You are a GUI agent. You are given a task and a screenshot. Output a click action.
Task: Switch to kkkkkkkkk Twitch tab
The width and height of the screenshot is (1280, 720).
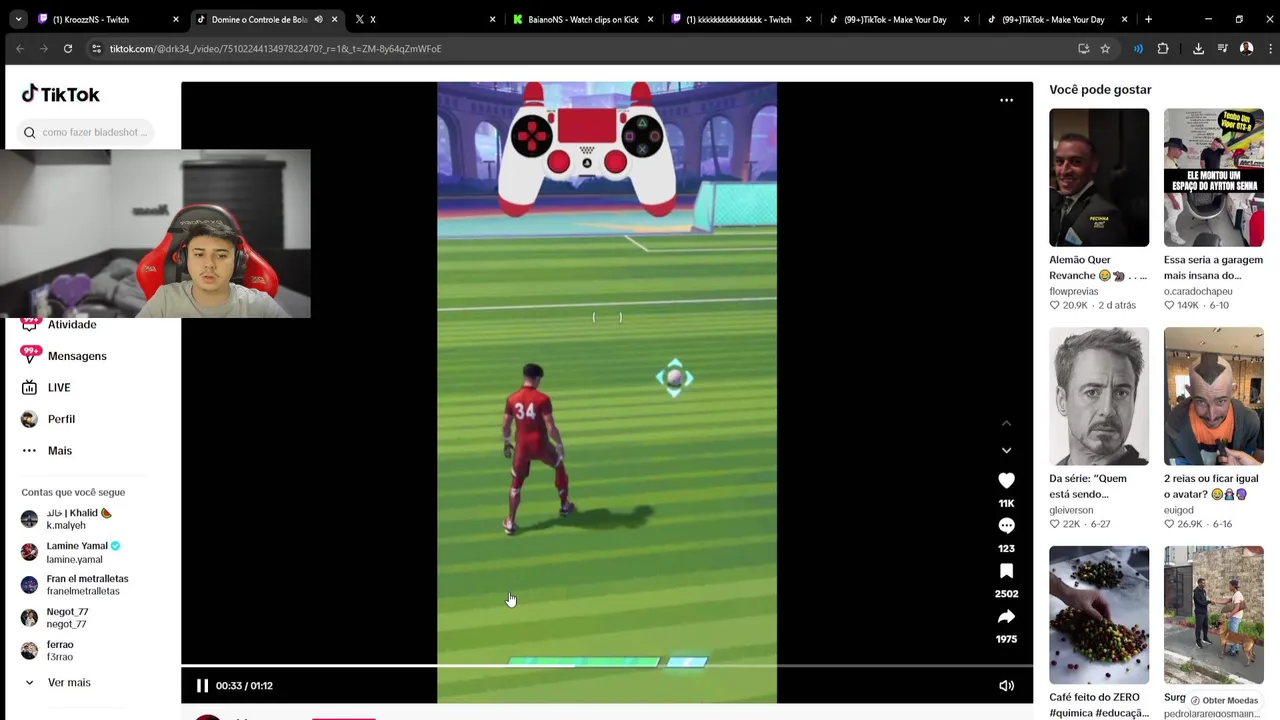740,19
